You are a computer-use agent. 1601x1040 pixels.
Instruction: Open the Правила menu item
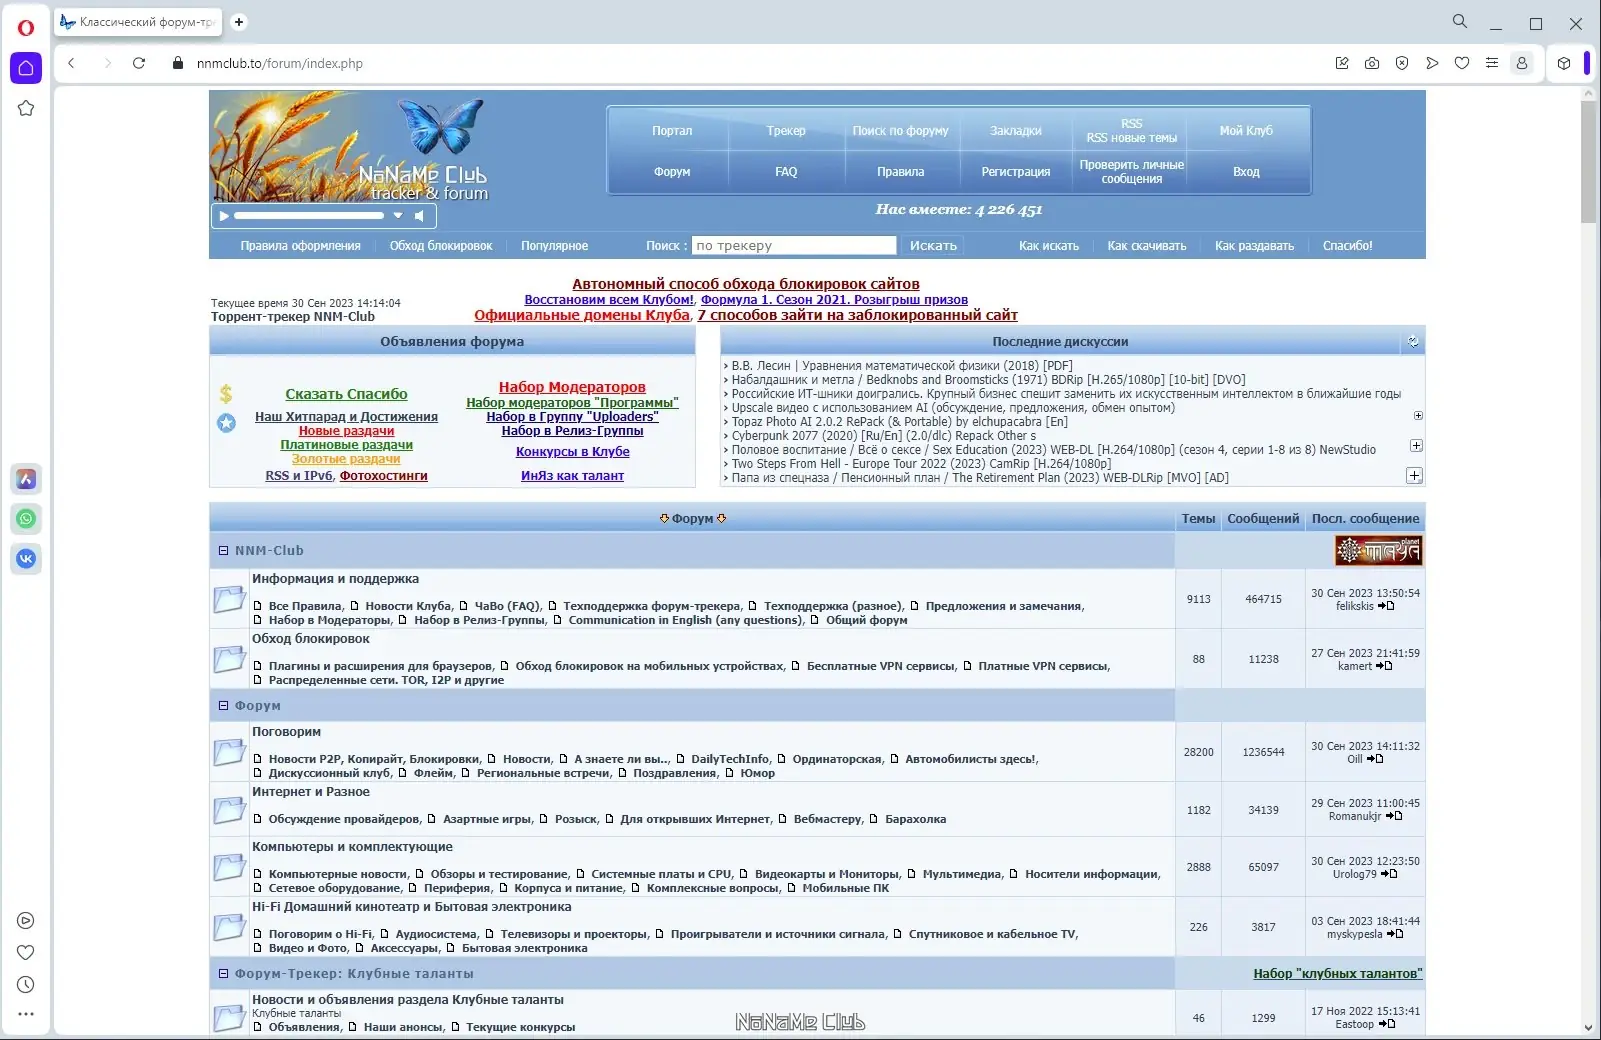(x=900, y=172)
